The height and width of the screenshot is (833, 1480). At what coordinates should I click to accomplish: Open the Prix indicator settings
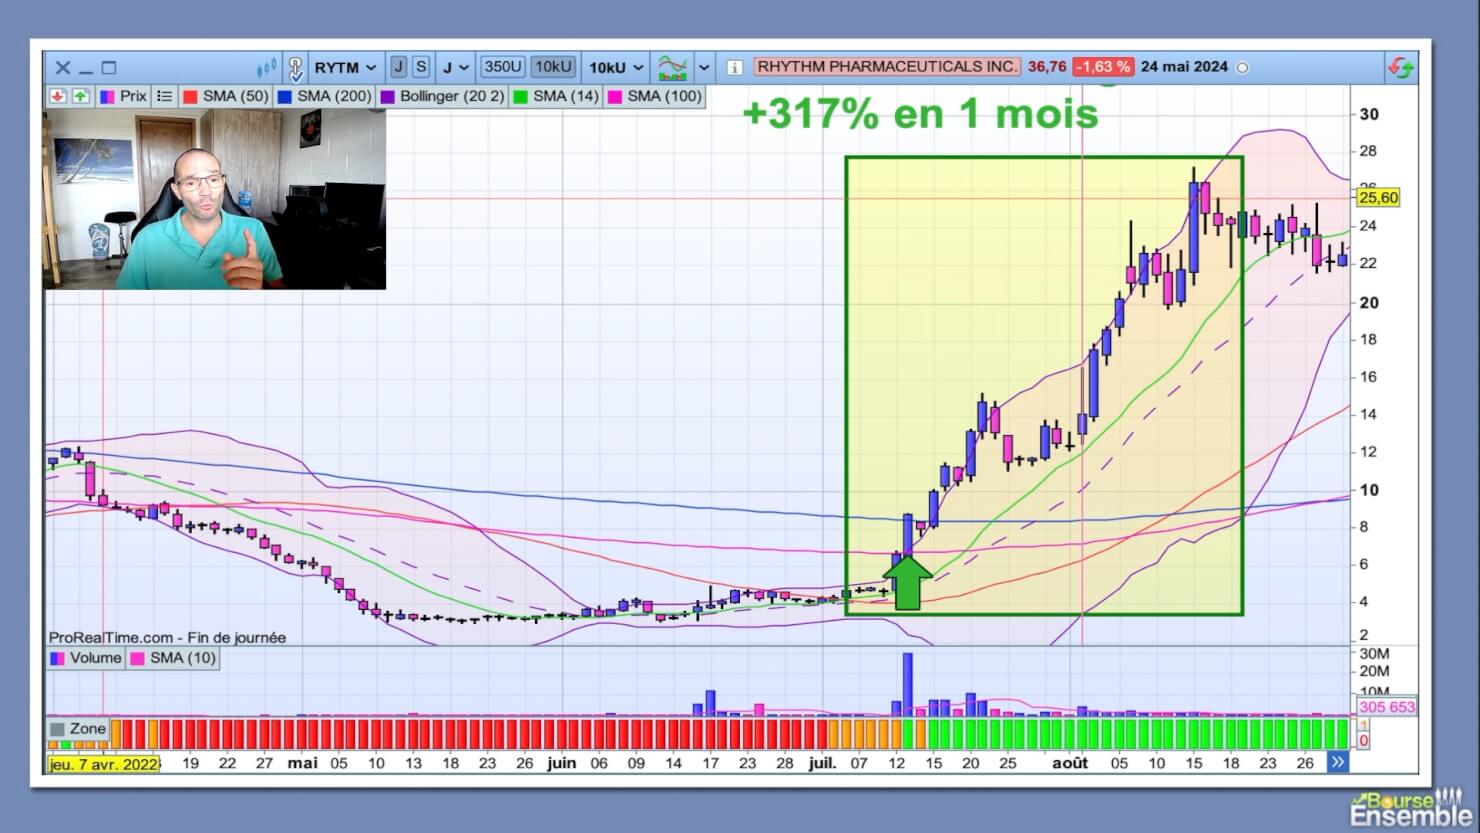point(123,96)
